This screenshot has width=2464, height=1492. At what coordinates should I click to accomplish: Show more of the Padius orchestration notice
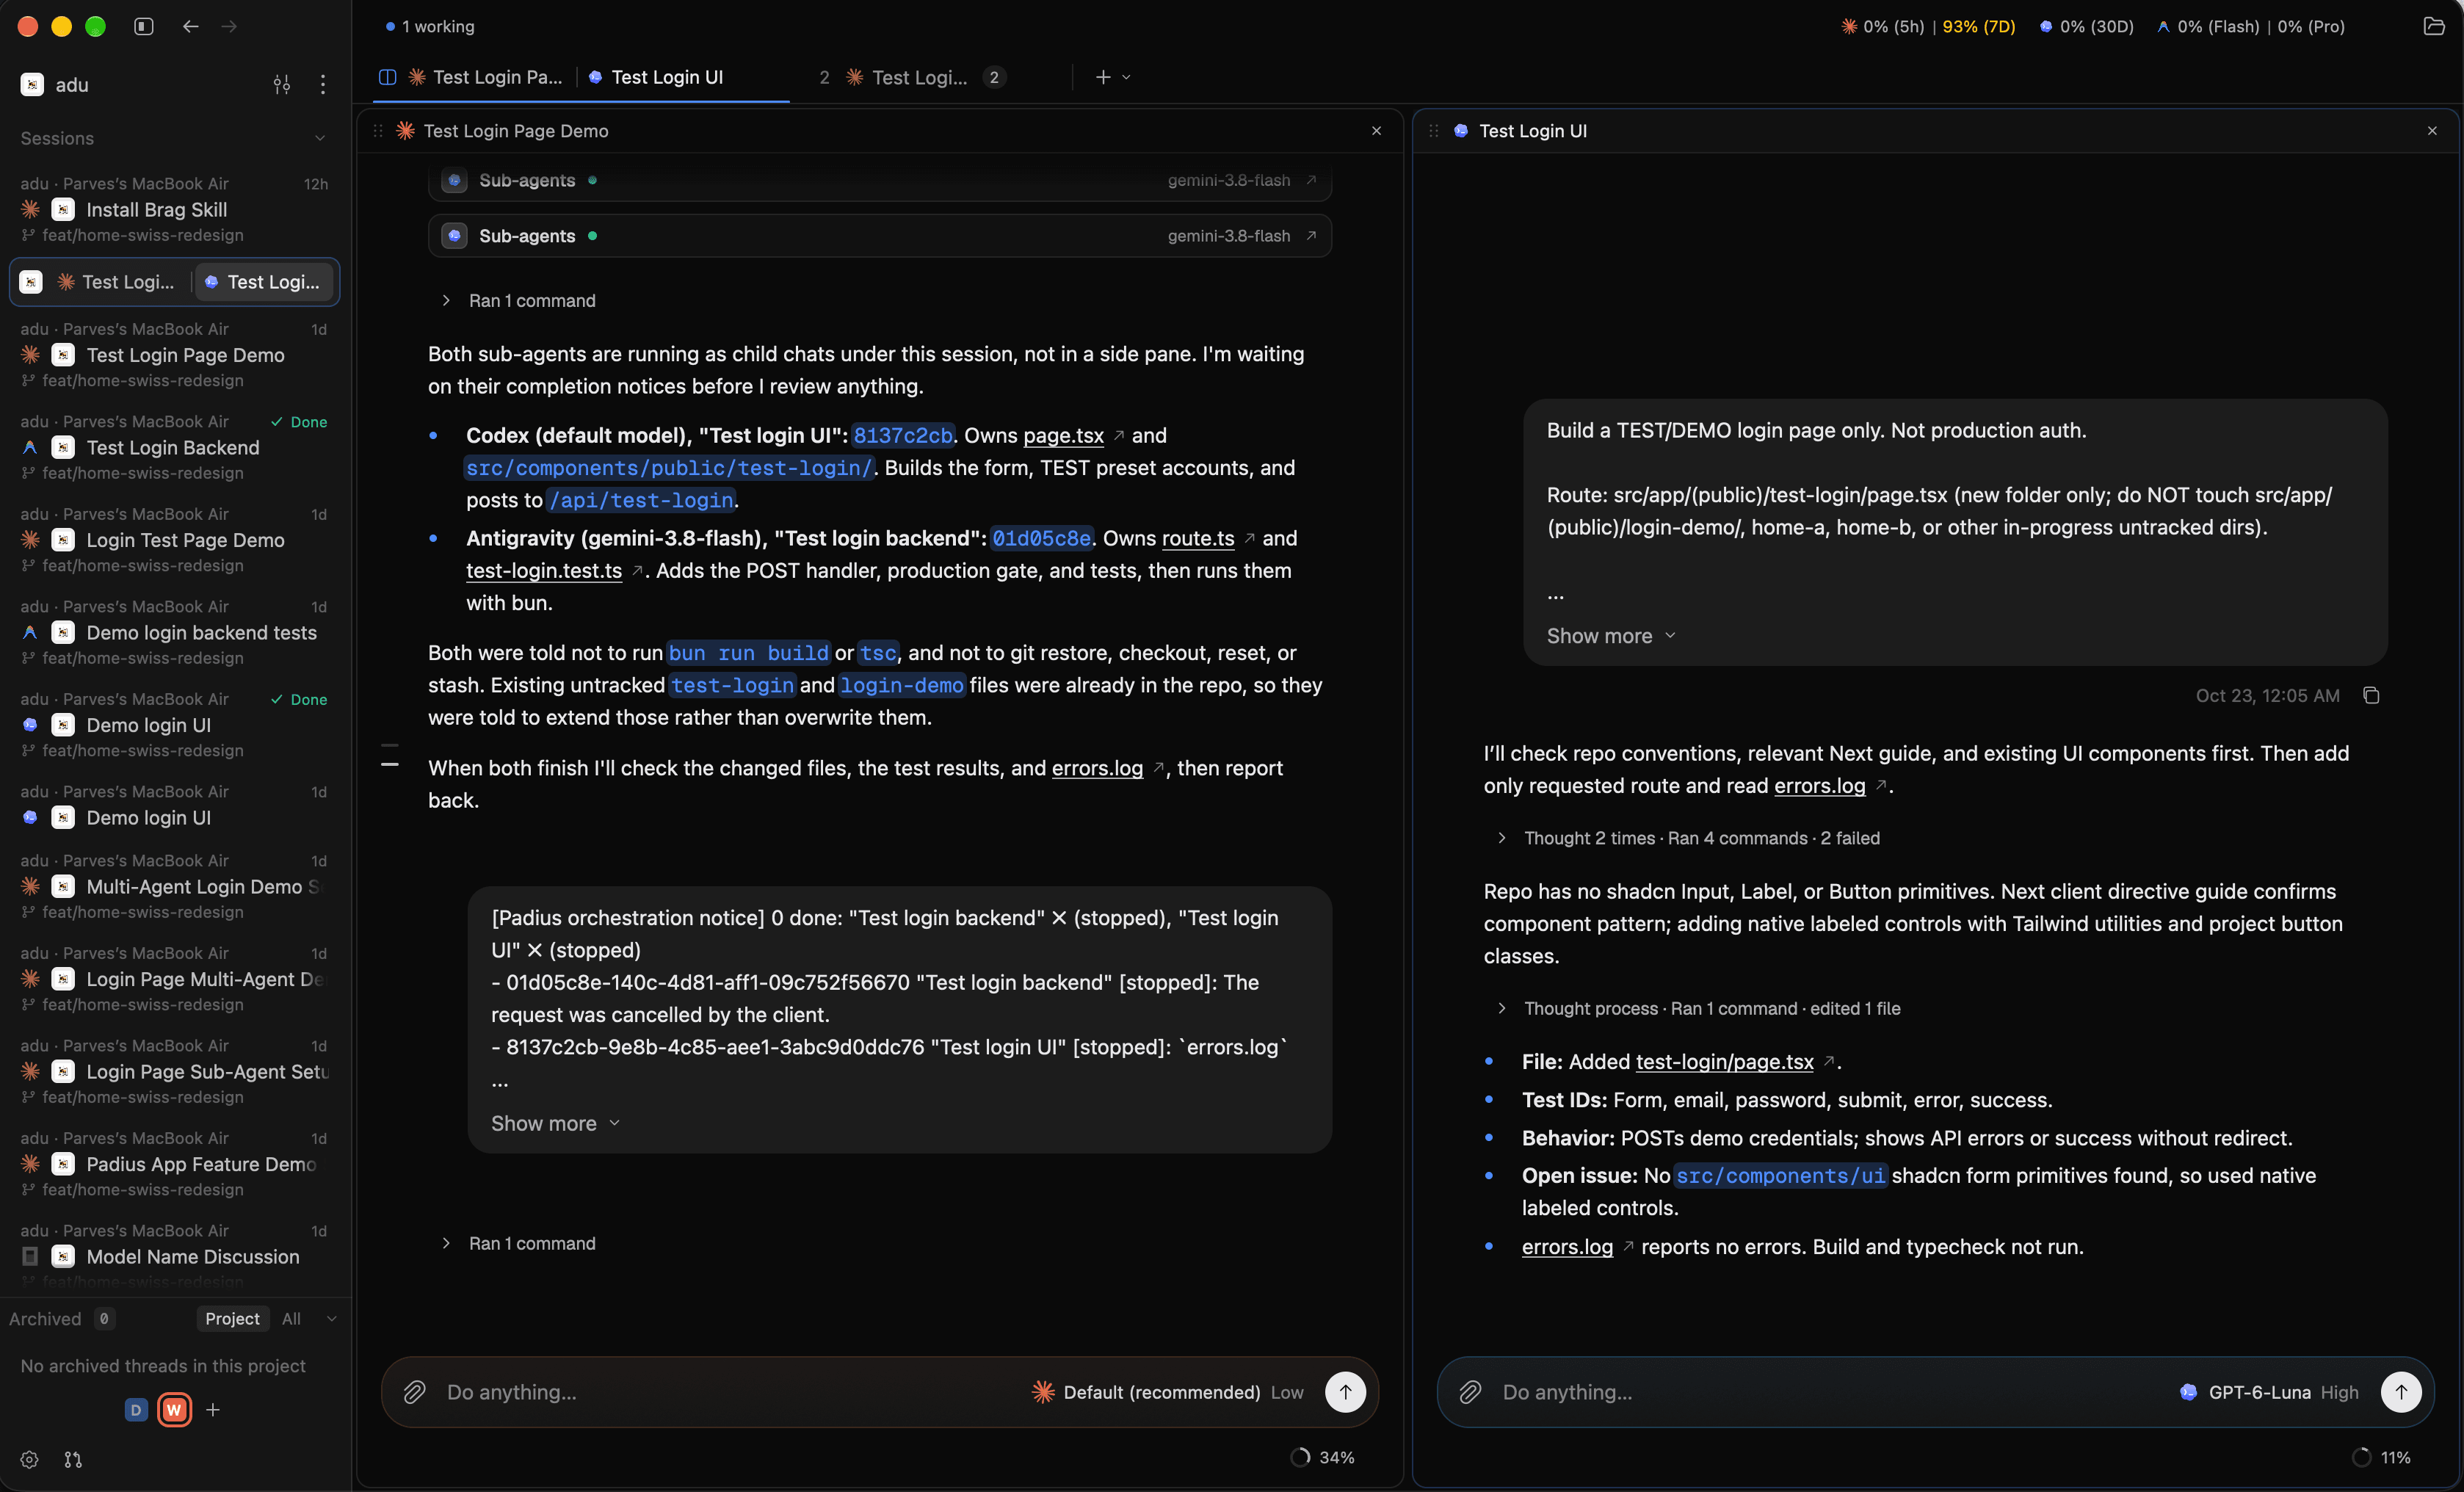pos(555,1124)
